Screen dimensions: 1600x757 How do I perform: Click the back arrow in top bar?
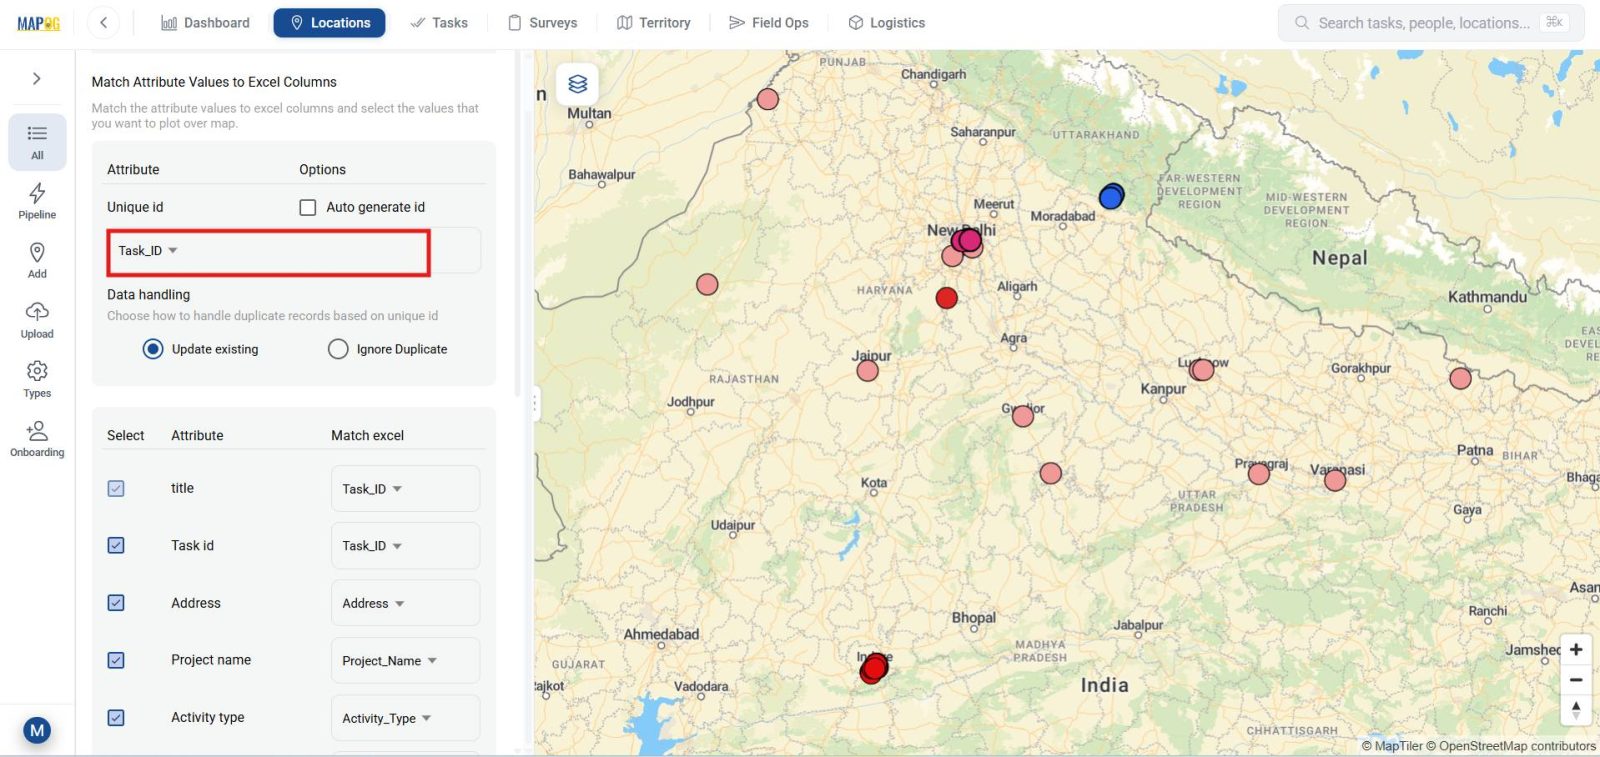[x=103, y=22]
